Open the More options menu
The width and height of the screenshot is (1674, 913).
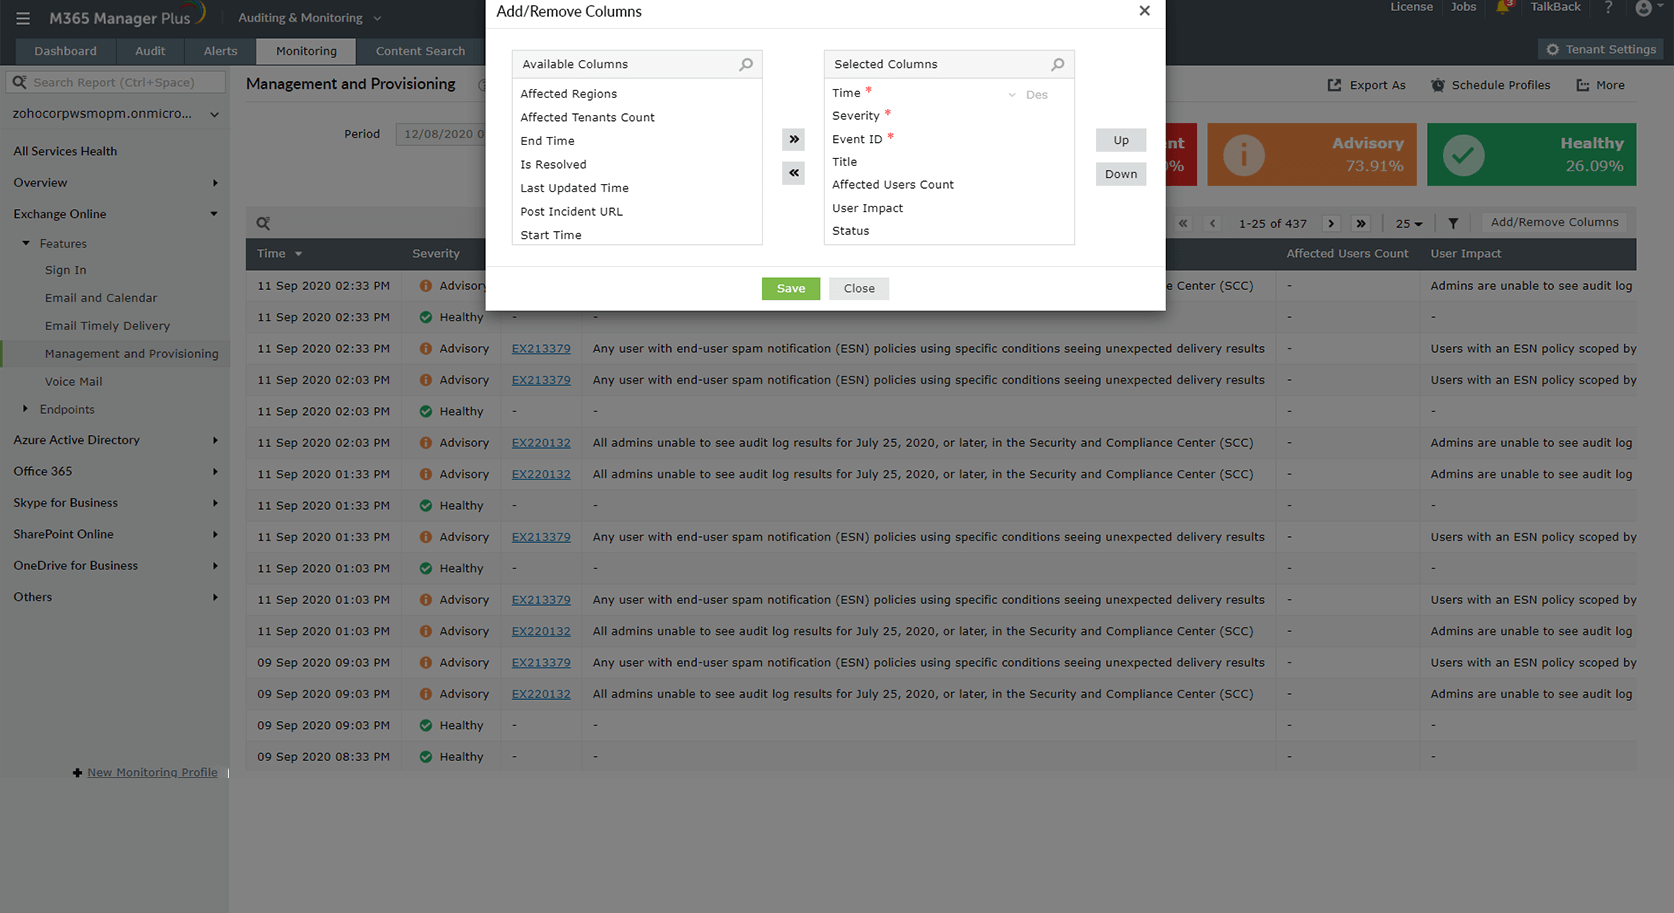(1600, 85)
